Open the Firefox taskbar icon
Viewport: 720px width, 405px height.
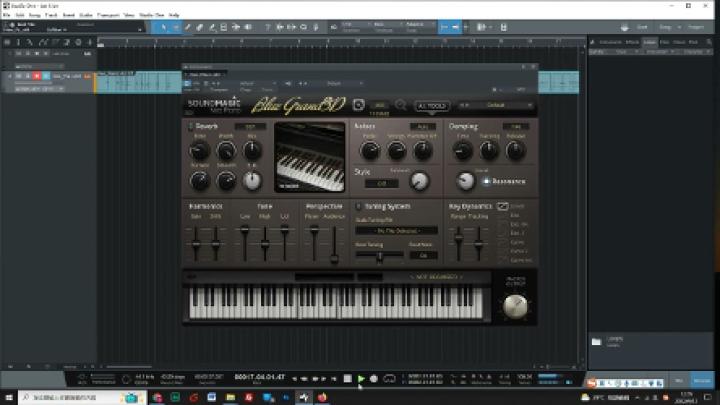[322, 397]
